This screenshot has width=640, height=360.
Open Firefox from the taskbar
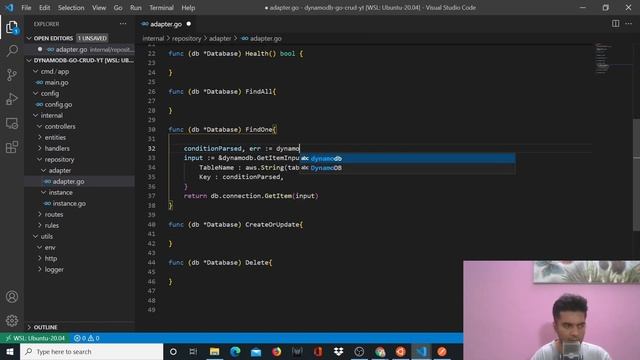click(x=277, y=351)
